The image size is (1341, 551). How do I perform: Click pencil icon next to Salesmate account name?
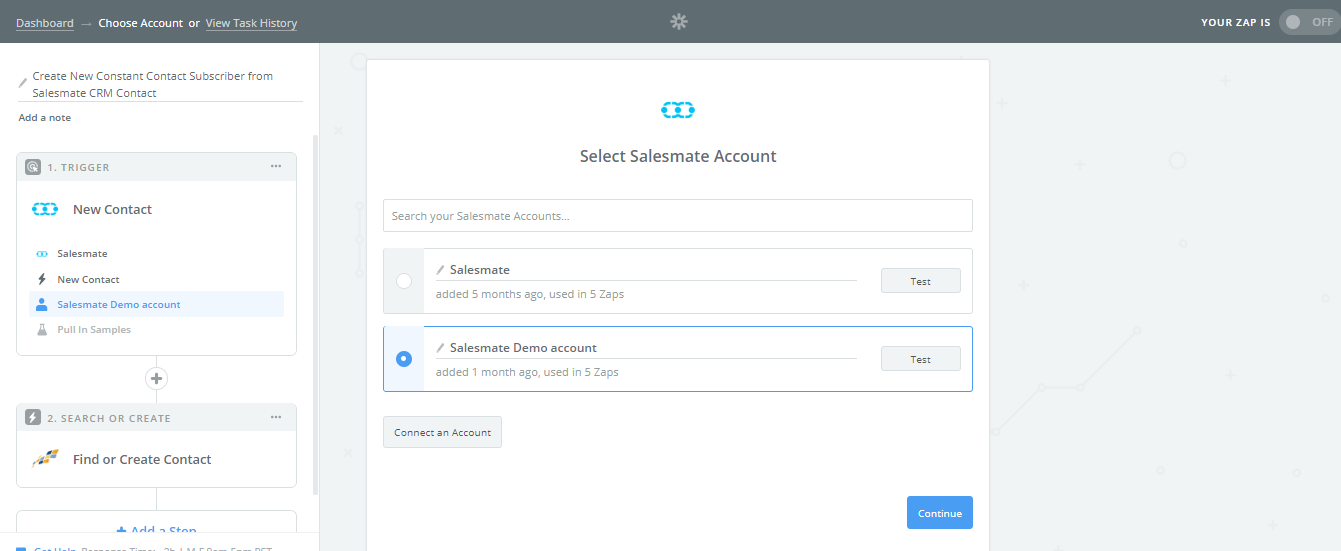pos(440,270)
